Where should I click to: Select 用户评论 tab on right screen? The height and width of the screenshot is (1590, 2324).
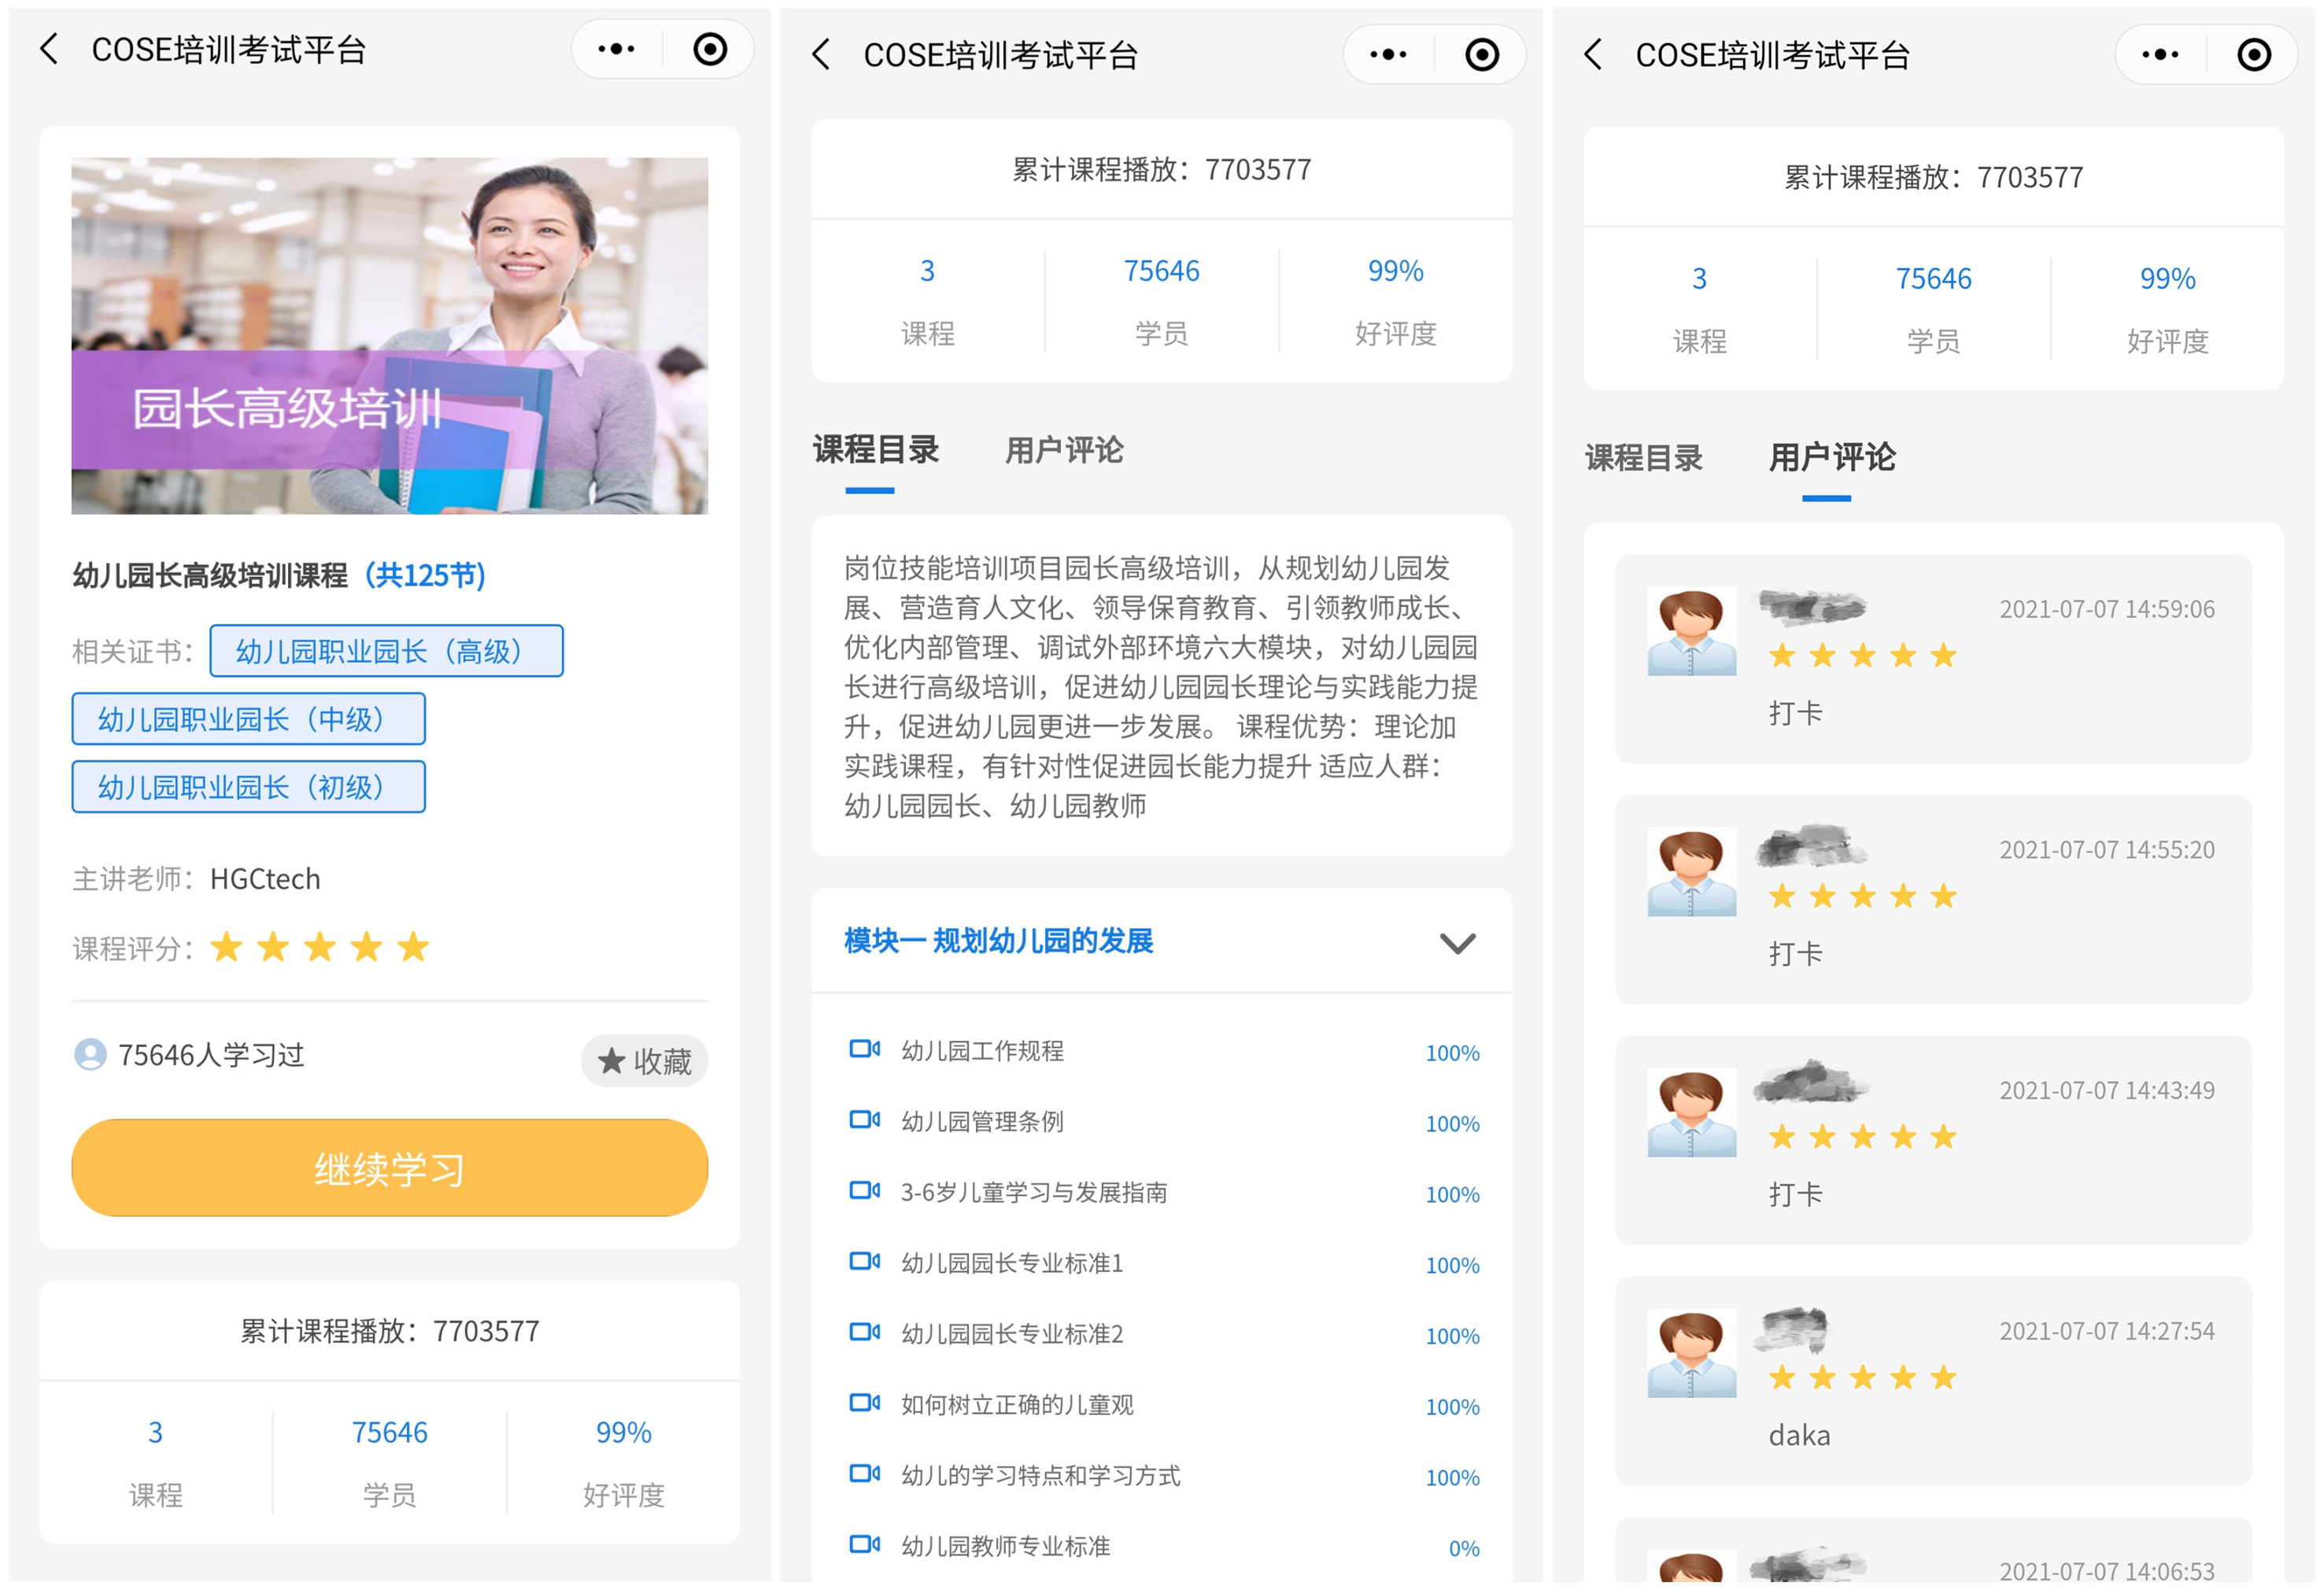(1831, 458)
